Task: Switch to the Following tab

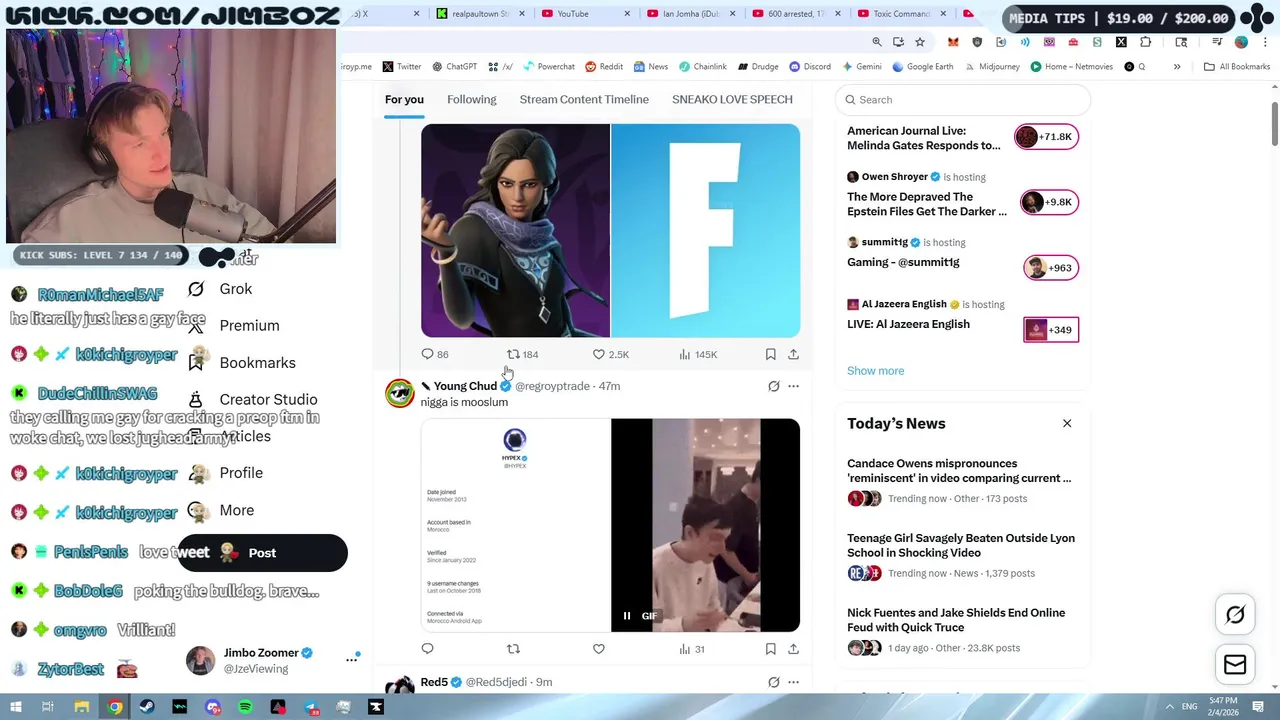Action: coord(472,99)
